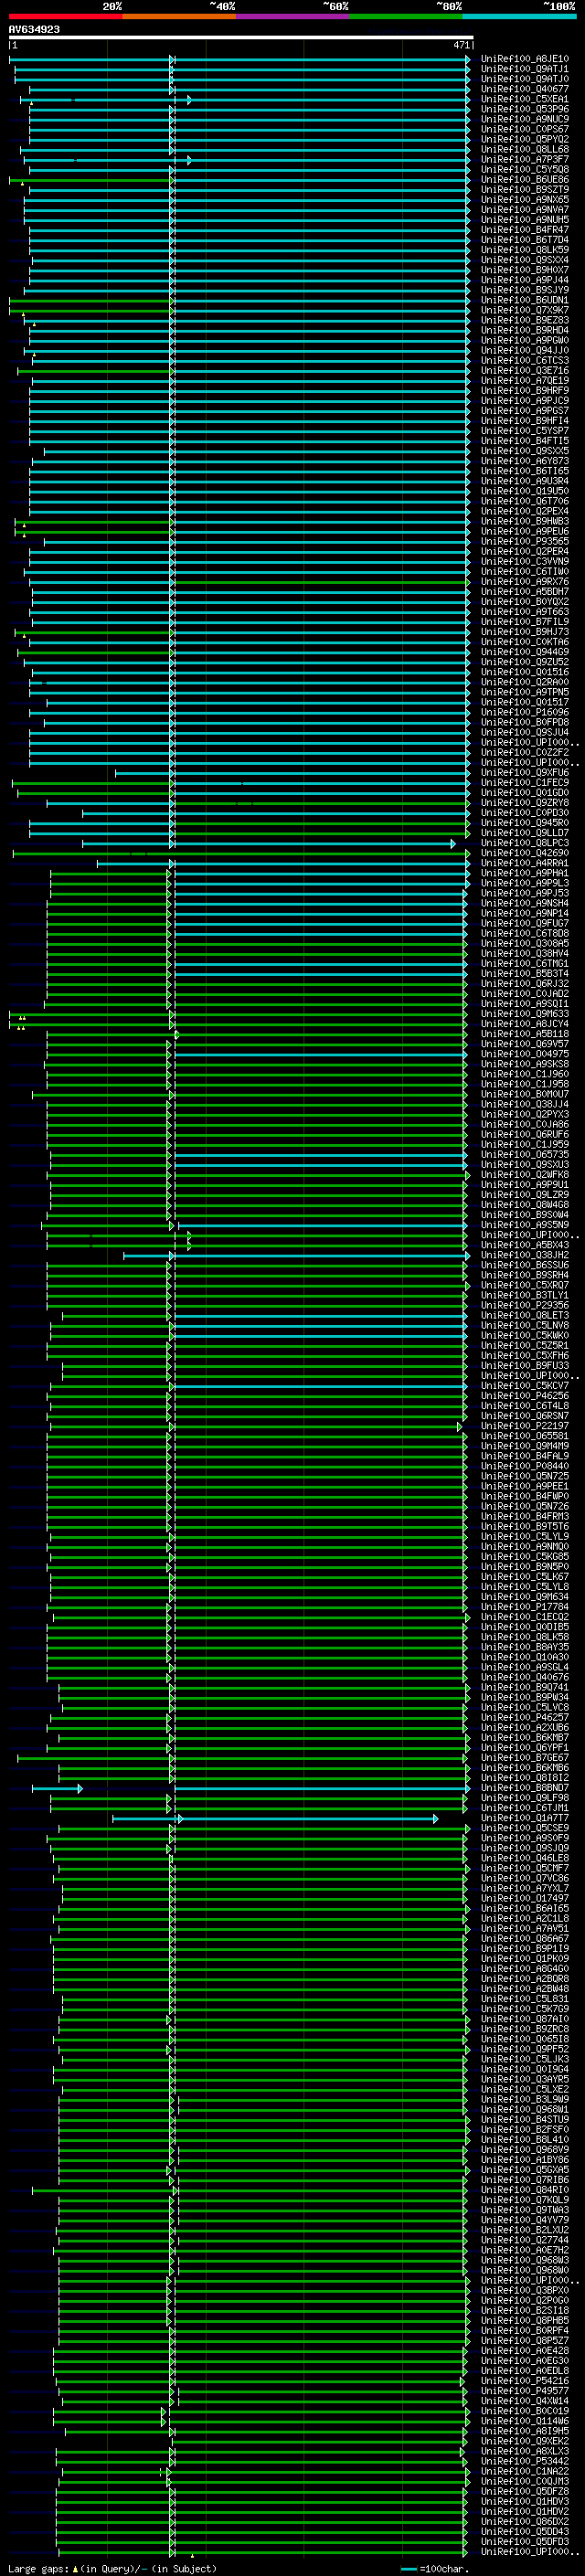Select the UniRef100_O65581 label

[524, 1436]
